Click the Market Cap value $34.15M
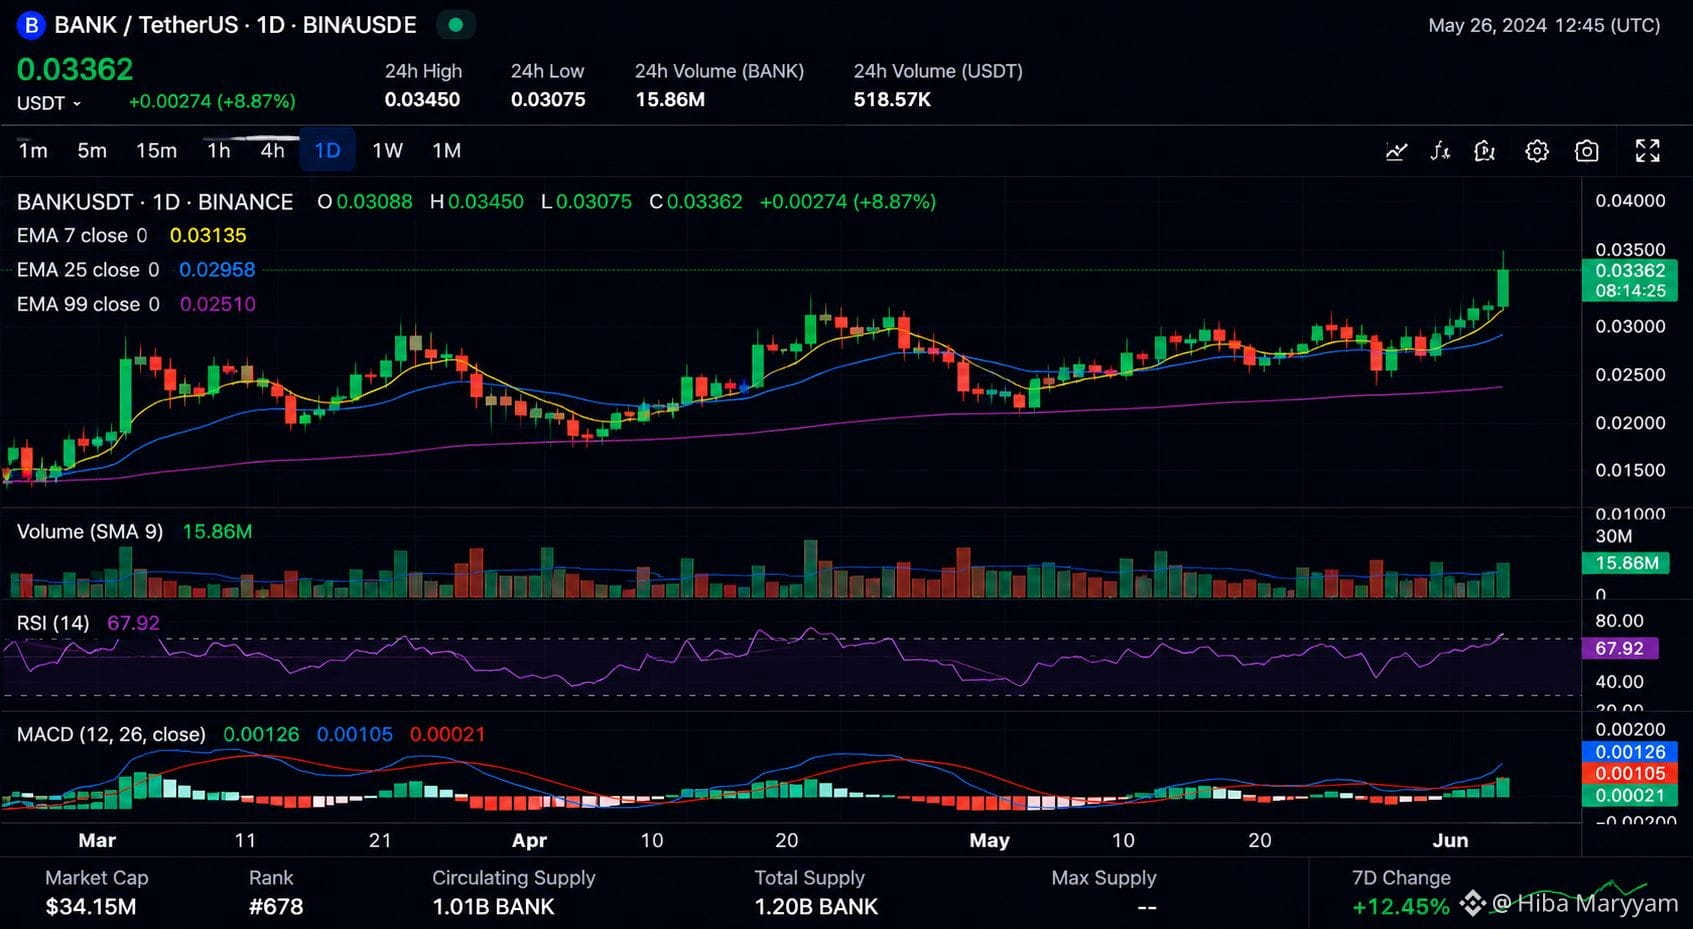The width and height of the screenshot is (1693, 929). [90, 907]
